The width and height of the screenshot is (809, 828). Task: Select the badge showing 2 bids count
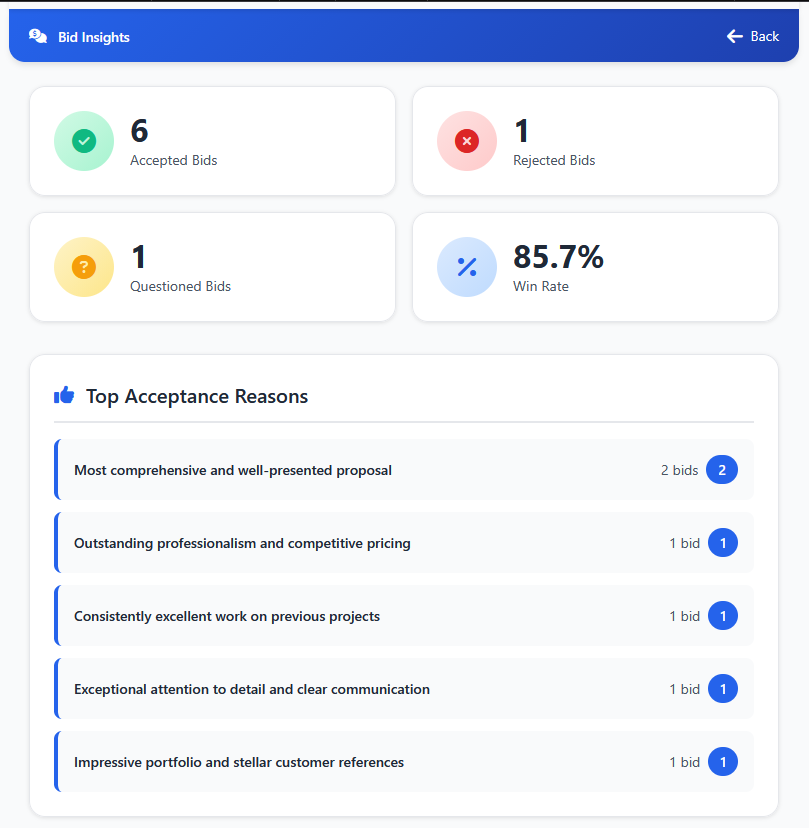(x=722, y=469)
